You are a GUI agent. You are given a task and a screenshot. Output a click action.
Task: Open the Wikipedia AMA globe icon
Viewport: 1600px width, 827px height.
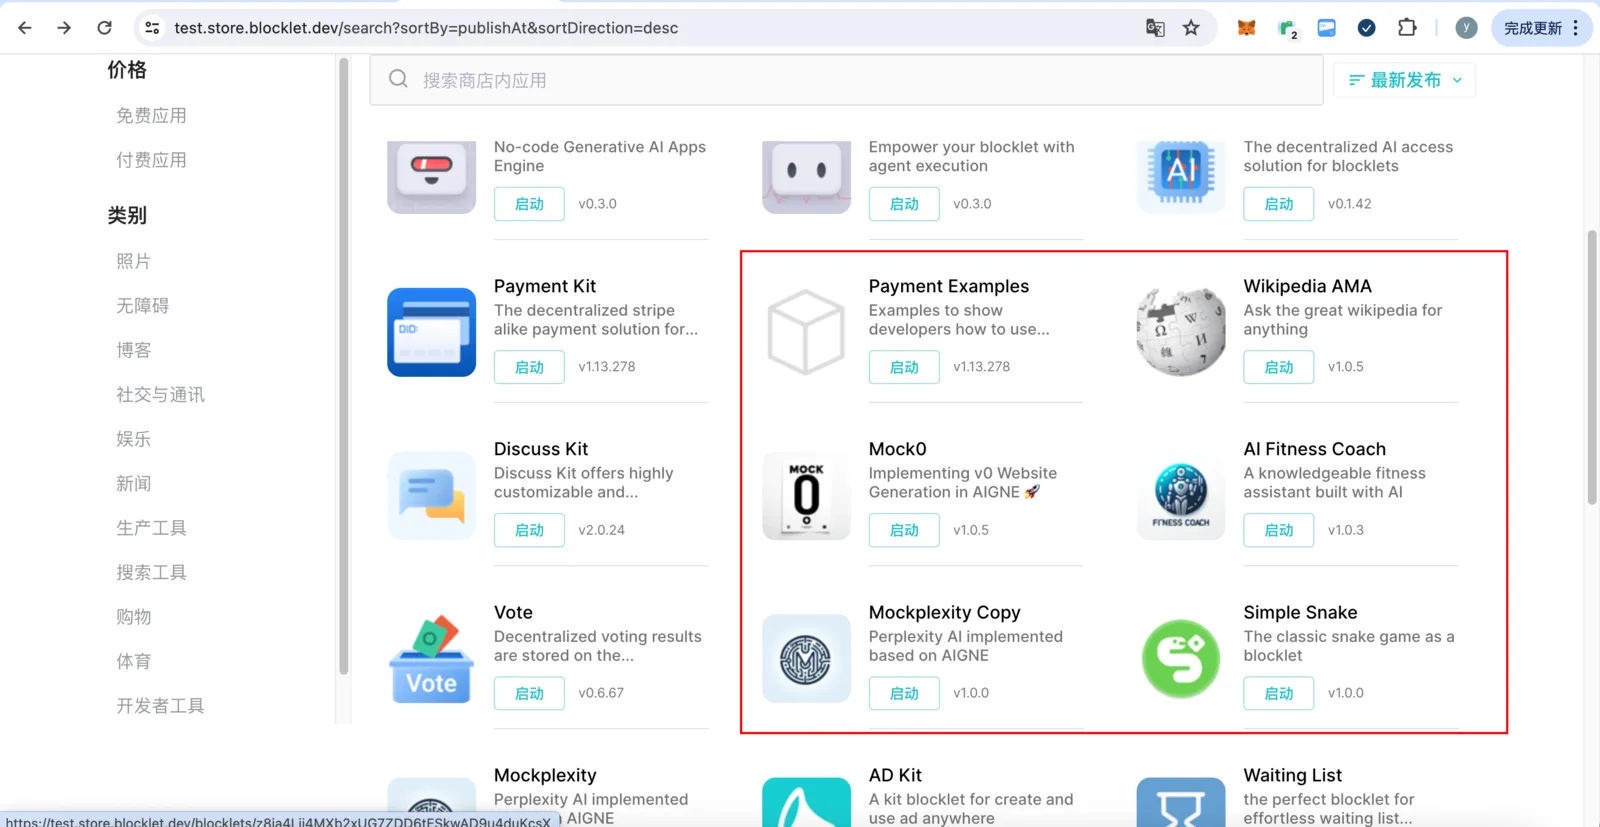(x=1181, y=332)
